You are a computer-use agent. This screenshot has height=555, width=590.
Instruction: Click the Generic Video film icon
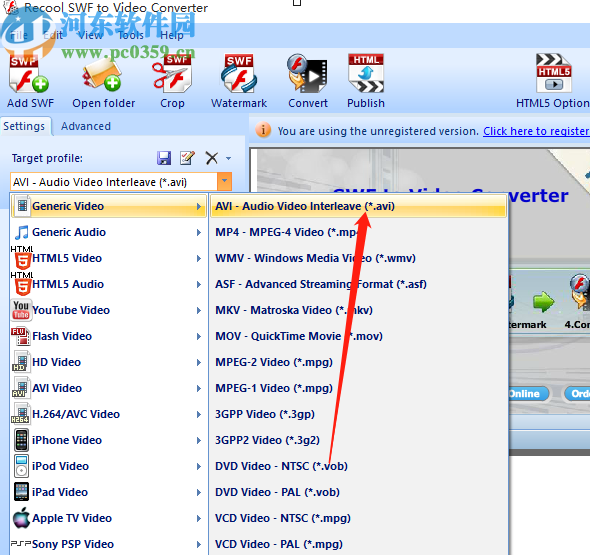click(x=22, y=205)
